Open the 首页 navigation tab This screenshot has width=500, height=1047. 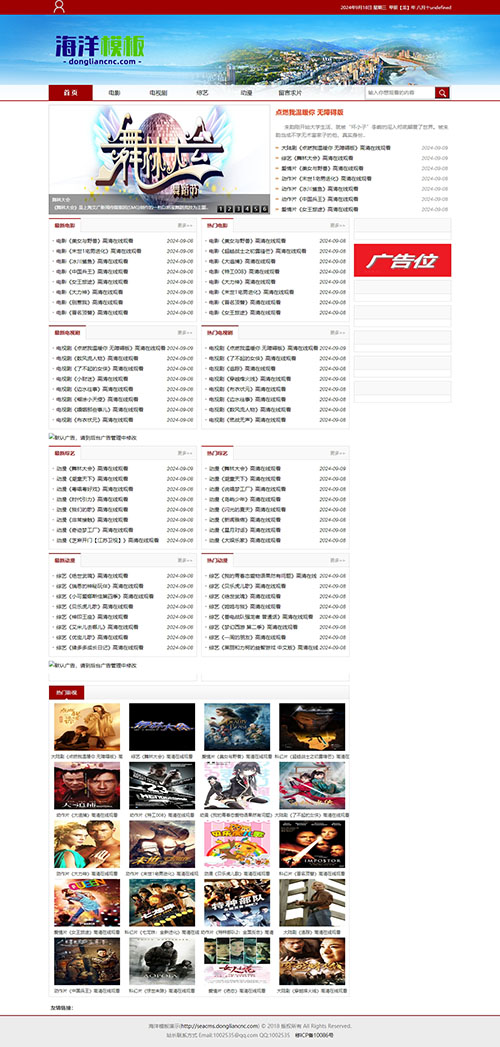tap(71, 93)
